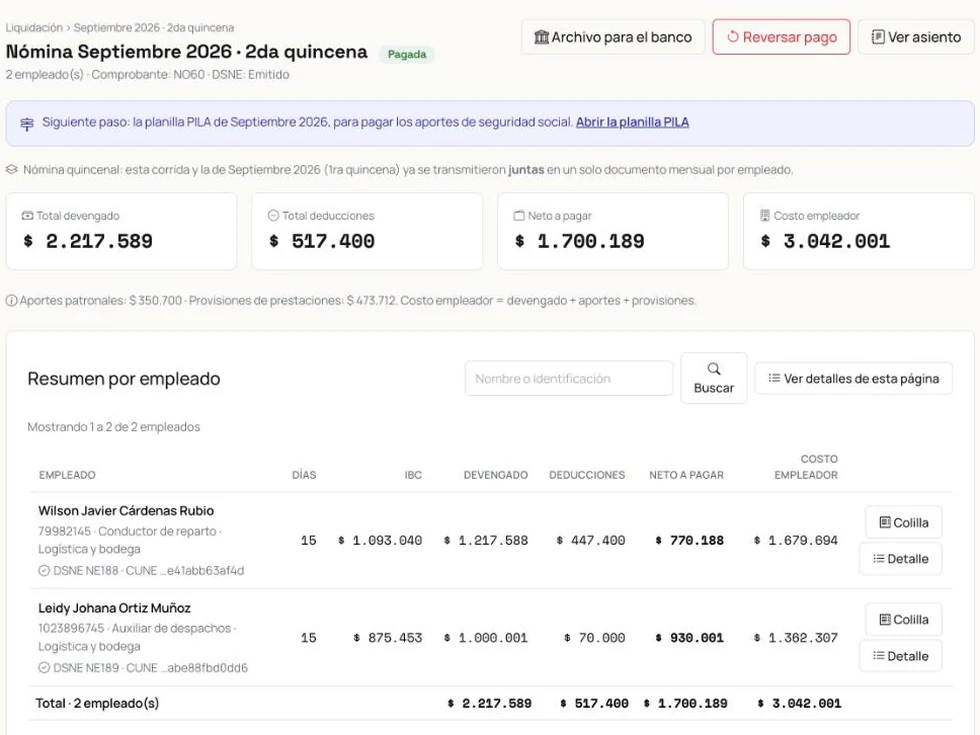Click the Neto a pagar wallet icon

coord(519,216)
